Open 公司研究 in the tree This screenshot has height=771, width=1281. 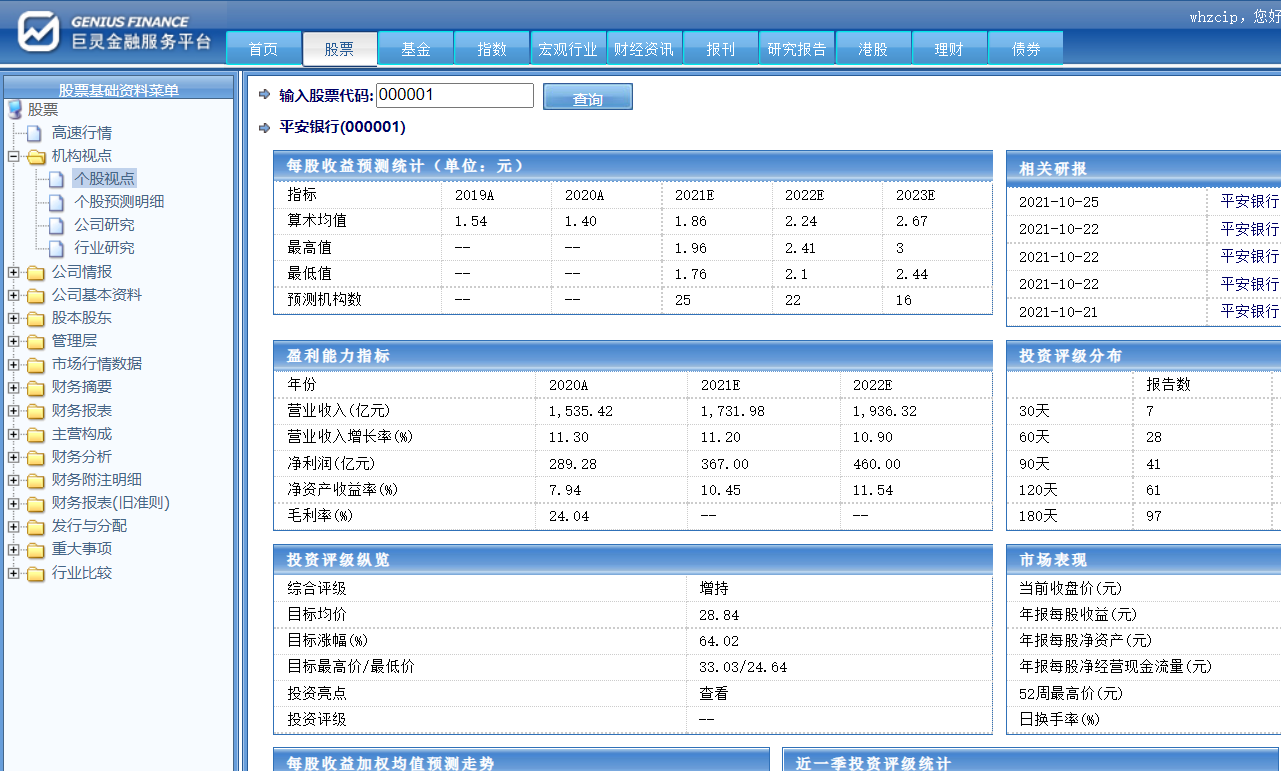click(104, 225)
